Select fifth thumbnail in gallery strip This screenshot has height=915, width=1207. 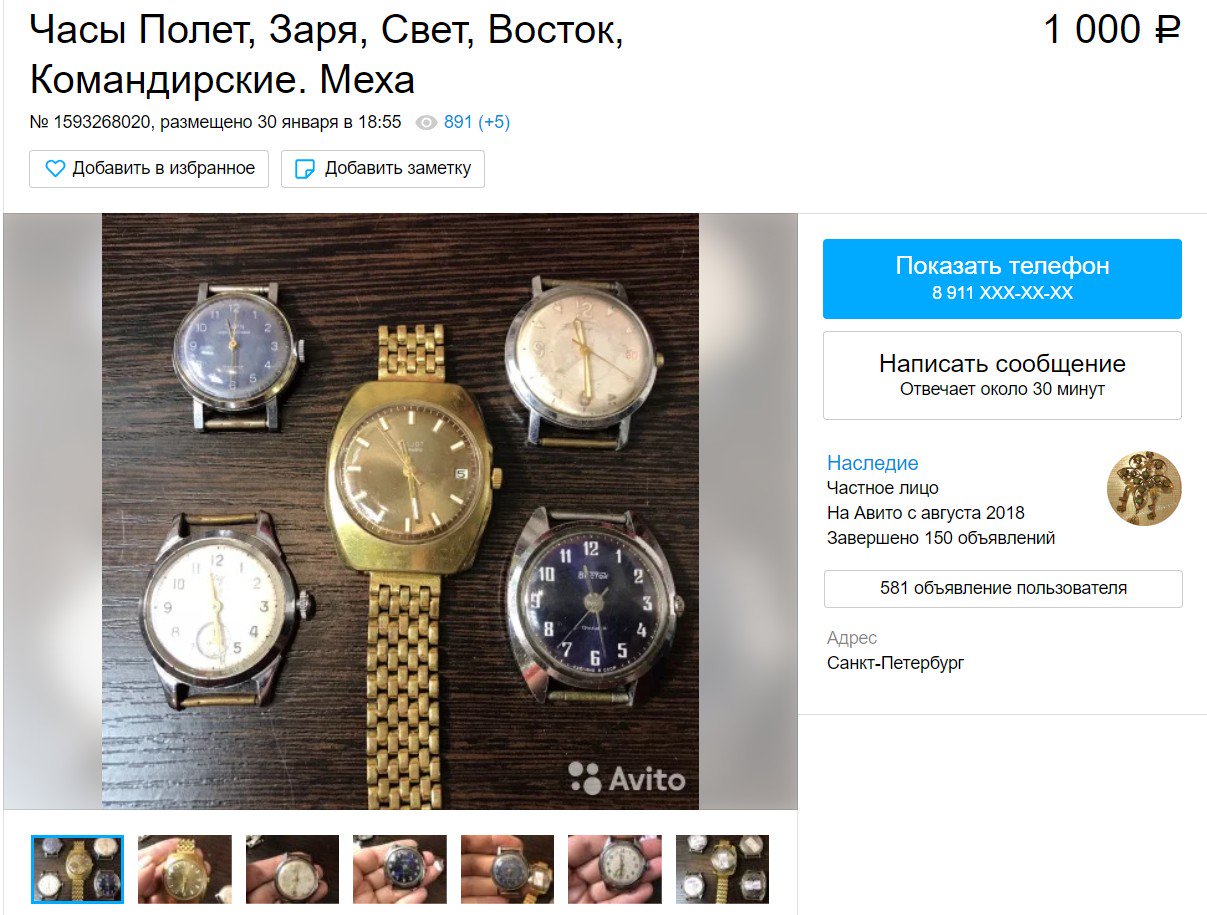507,869
